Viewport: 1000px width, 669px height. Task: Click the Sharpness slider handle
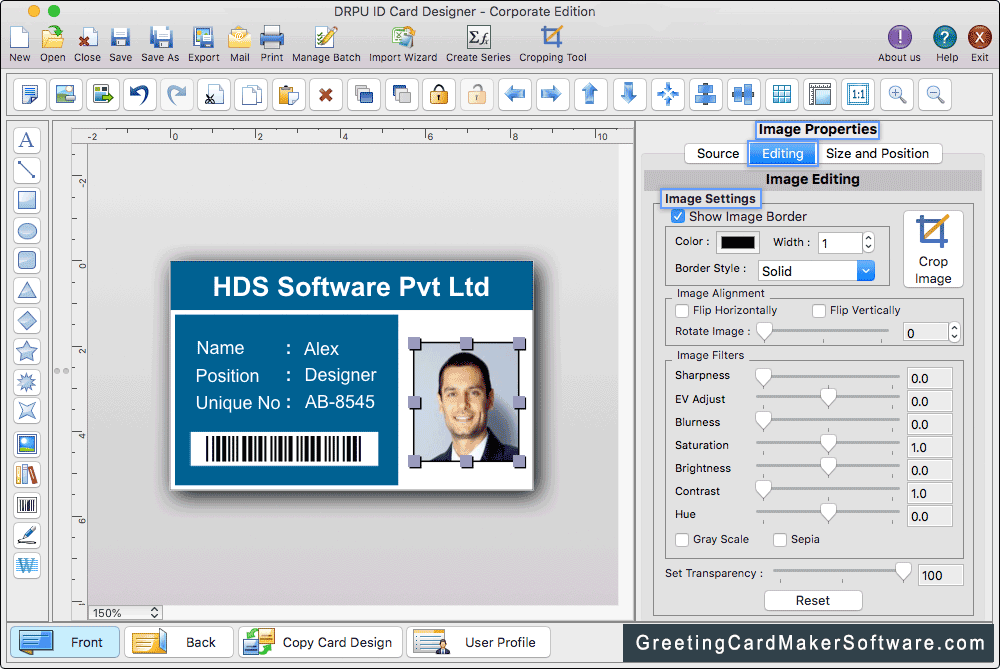pos(763,377)
